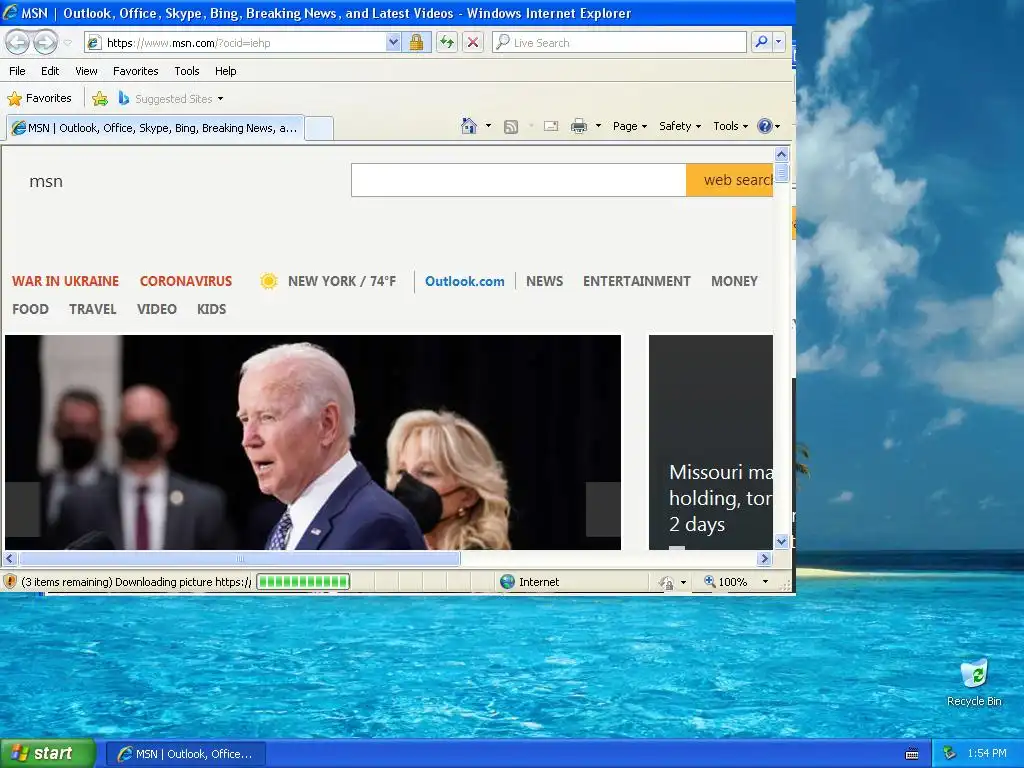The image size is (1024, 768).
Task: Go forward with the Forward arrow button
Action: (x=45, y=42)
